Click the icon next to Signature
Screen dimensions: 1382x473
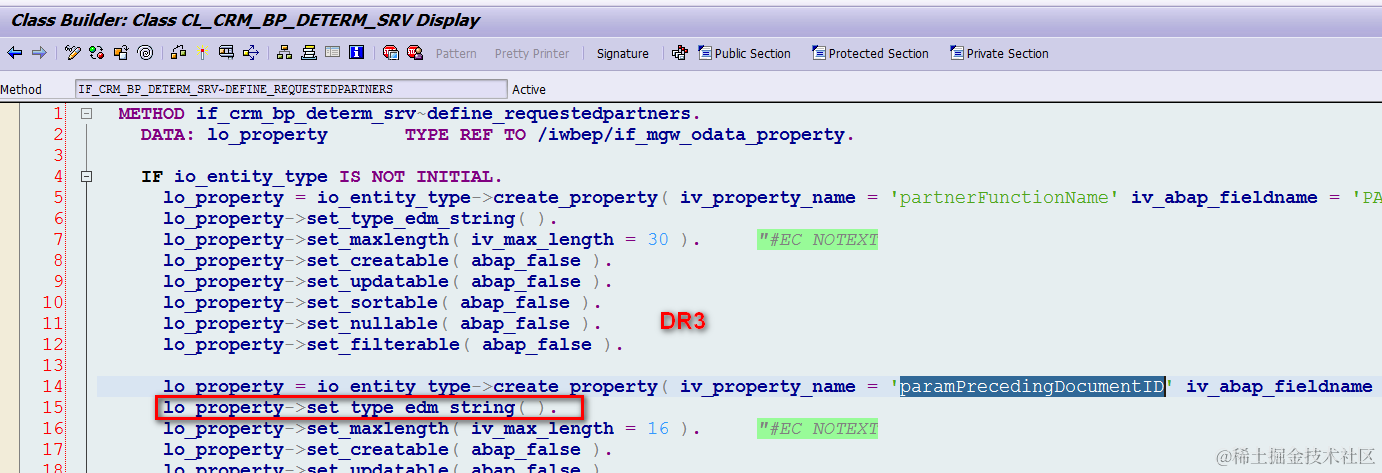(680, 53)
